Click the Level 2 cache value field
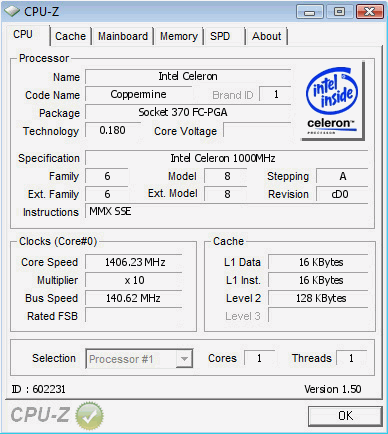The width and height of the screenshot is (388, 434). (318, 298)
